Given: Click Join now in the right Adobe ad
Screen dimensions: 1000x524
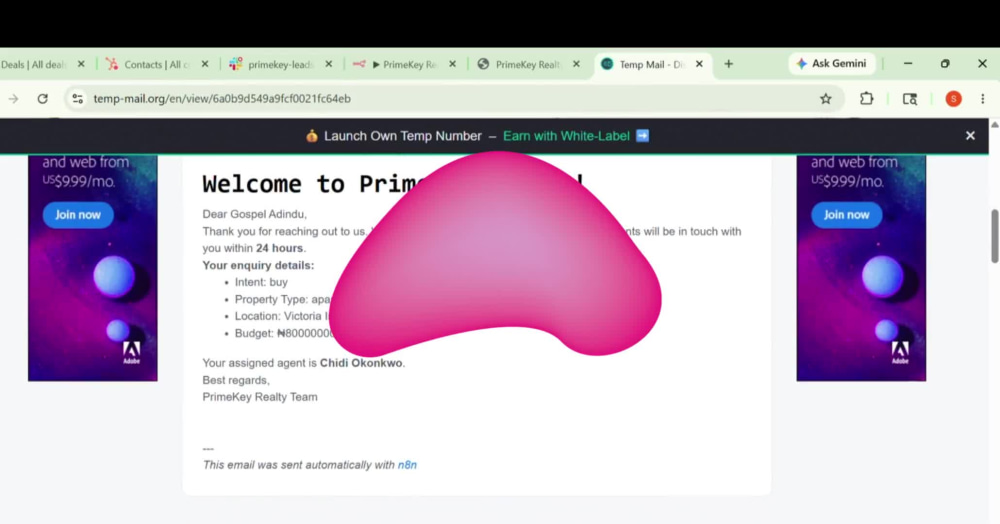Looking at the screenshot, I should (x=846, y=215).
